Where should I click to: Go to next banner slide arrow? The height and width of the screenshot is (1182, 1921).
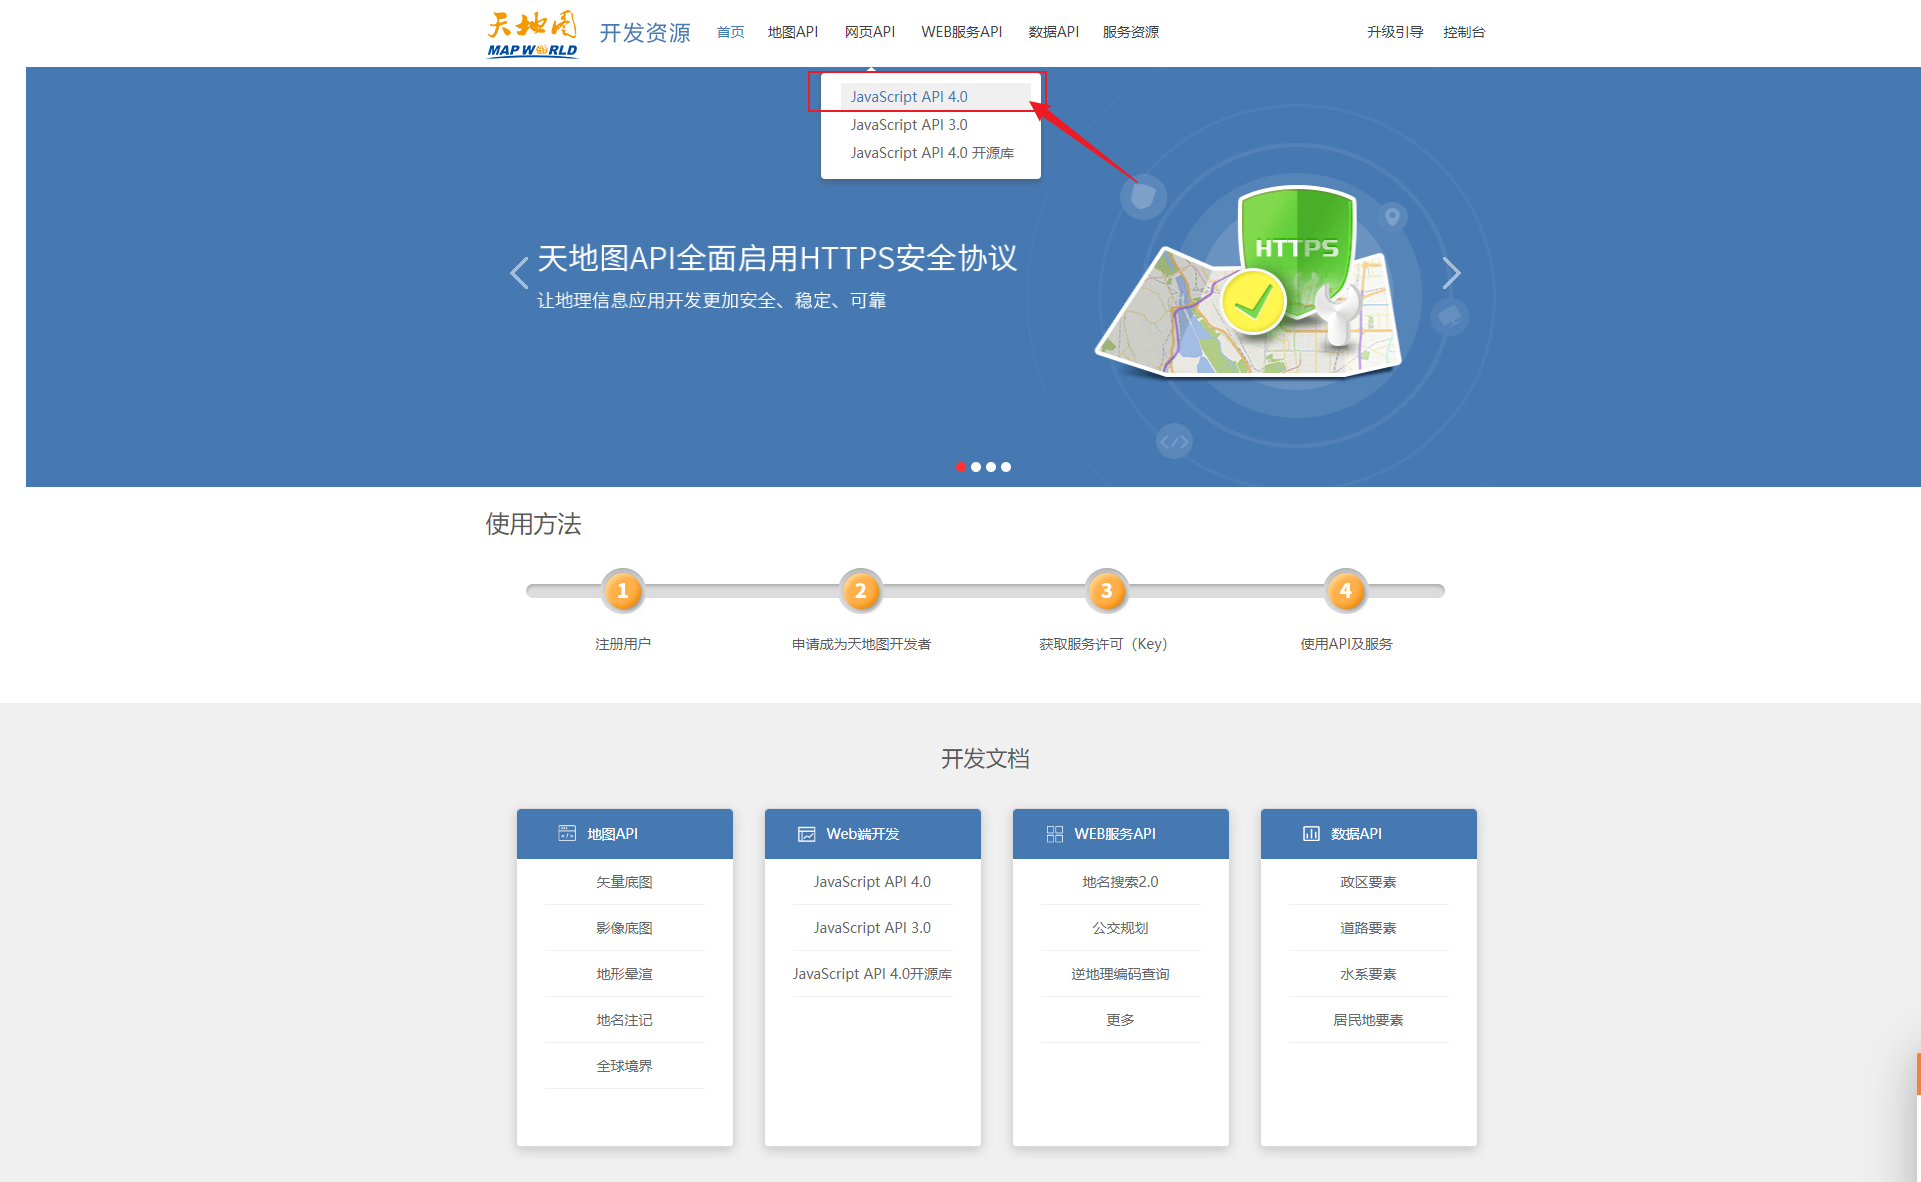tap(1451, 273)
